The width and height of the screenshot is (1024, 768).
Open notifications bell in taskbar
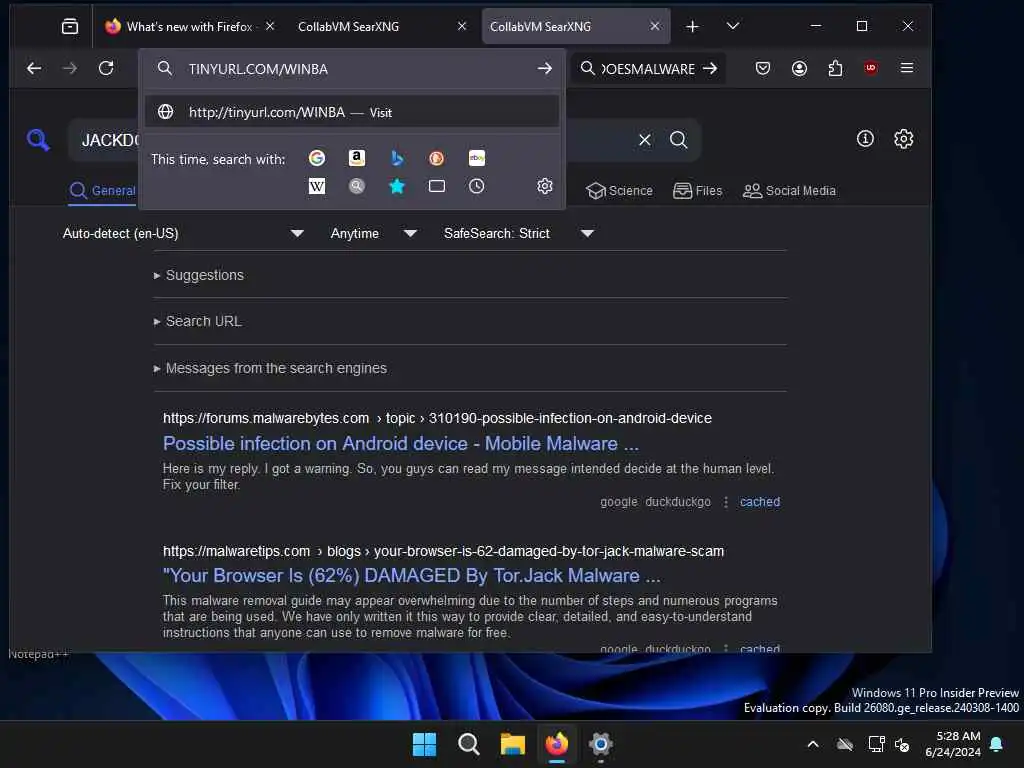(997, 744)
